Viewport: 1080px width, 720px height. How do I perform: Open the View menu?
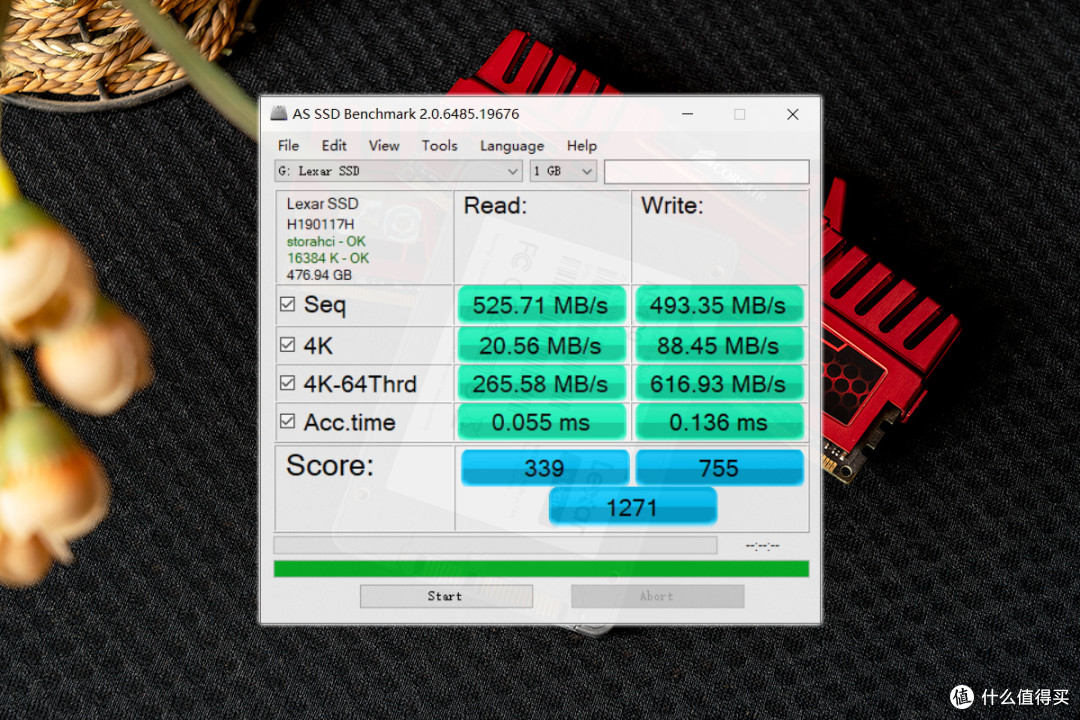(384, 145)
